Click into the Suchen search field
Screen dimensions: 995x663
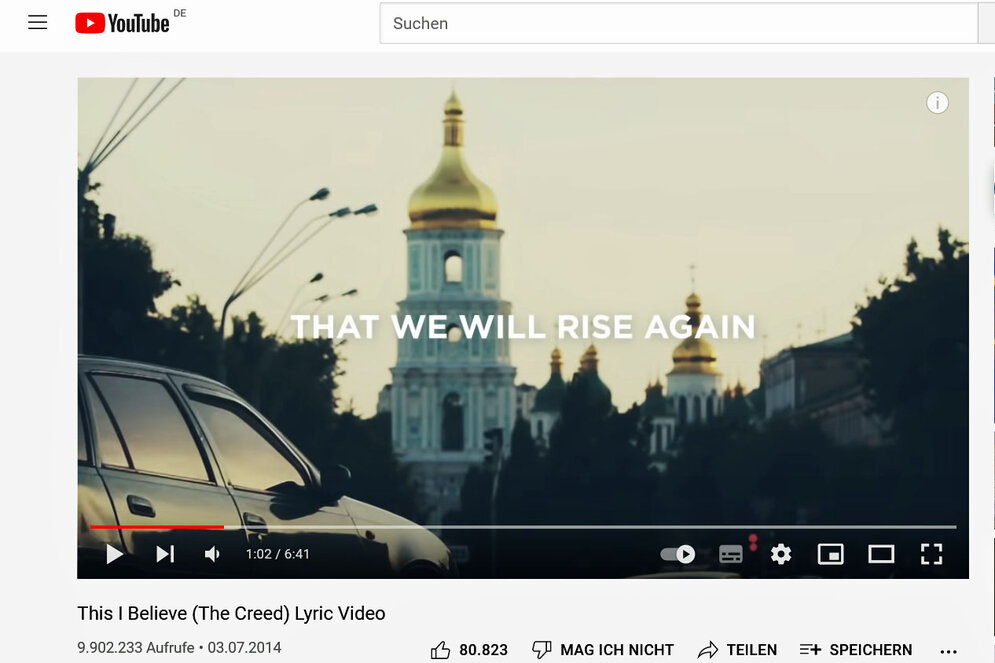click(678, 23)
